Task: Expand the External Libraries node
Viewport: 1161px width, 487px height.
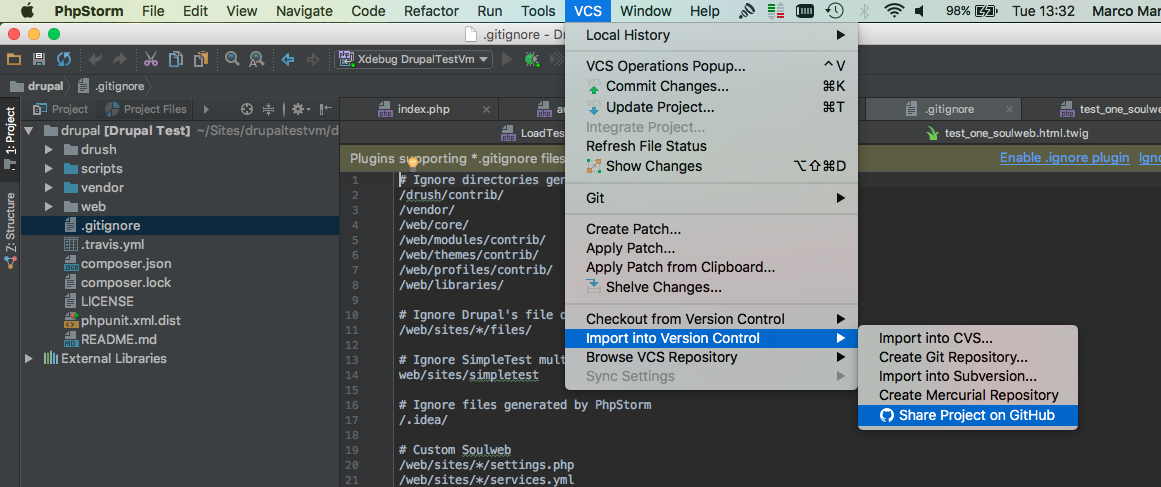Action: tap(30, 358)
